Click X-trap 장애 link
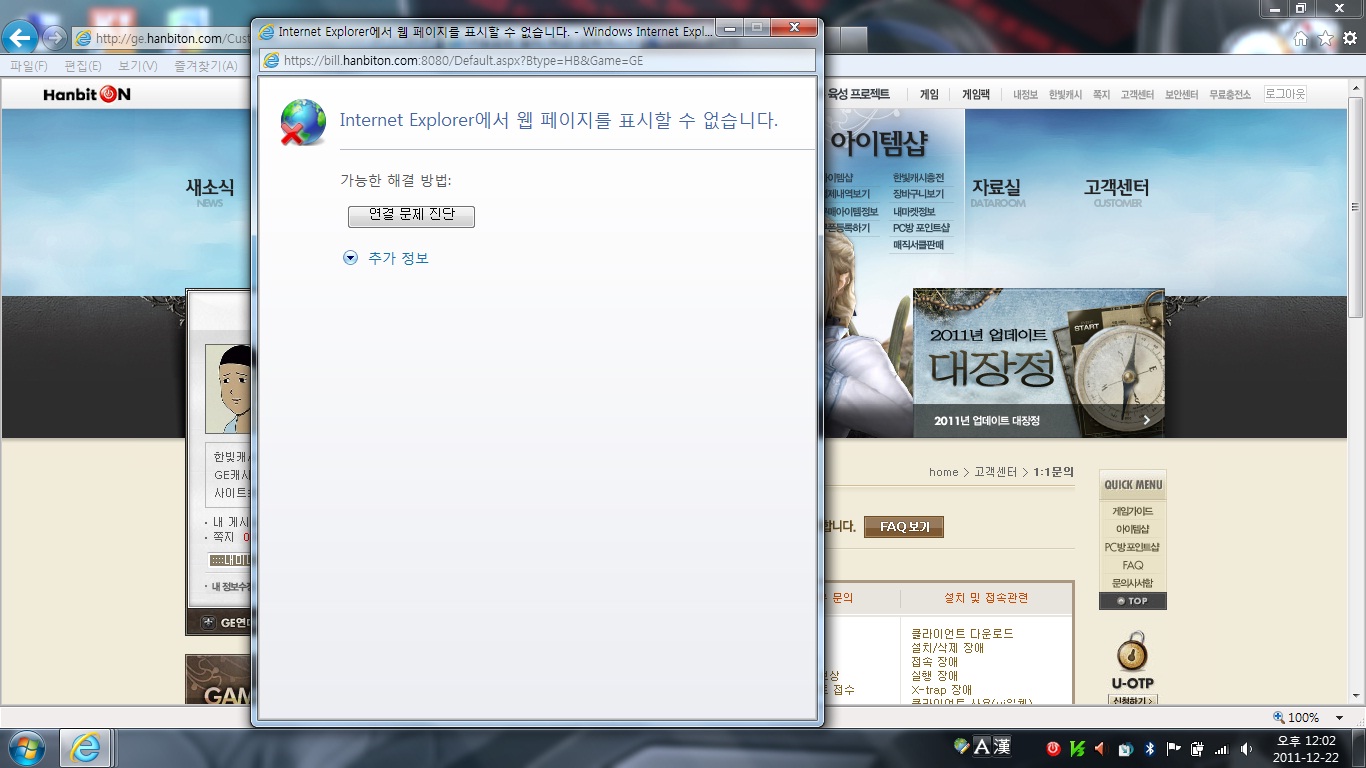 (941, 690)
